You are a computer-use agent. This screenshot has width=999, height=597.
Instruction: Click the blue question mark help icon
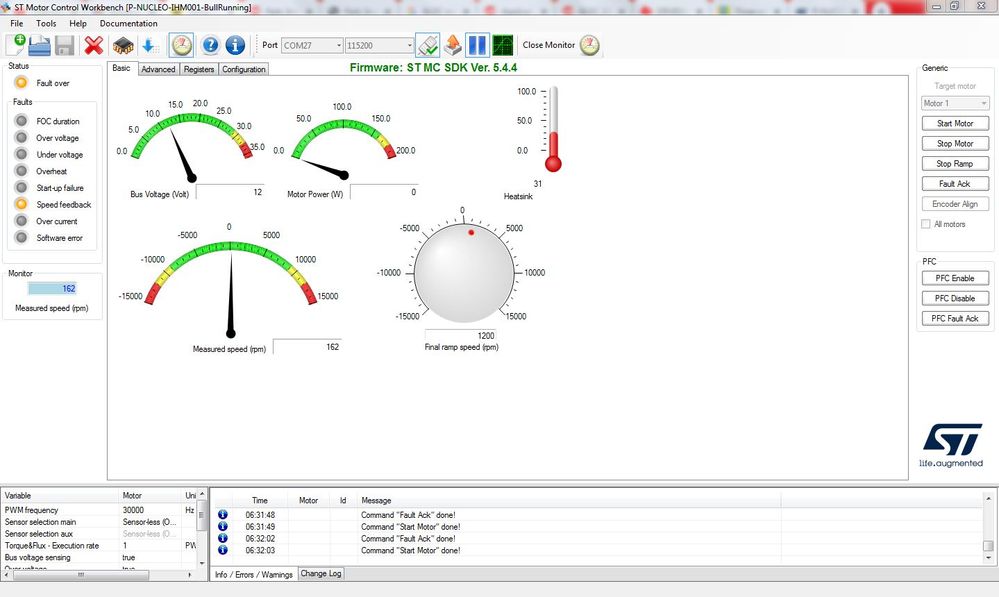[210, 45]
